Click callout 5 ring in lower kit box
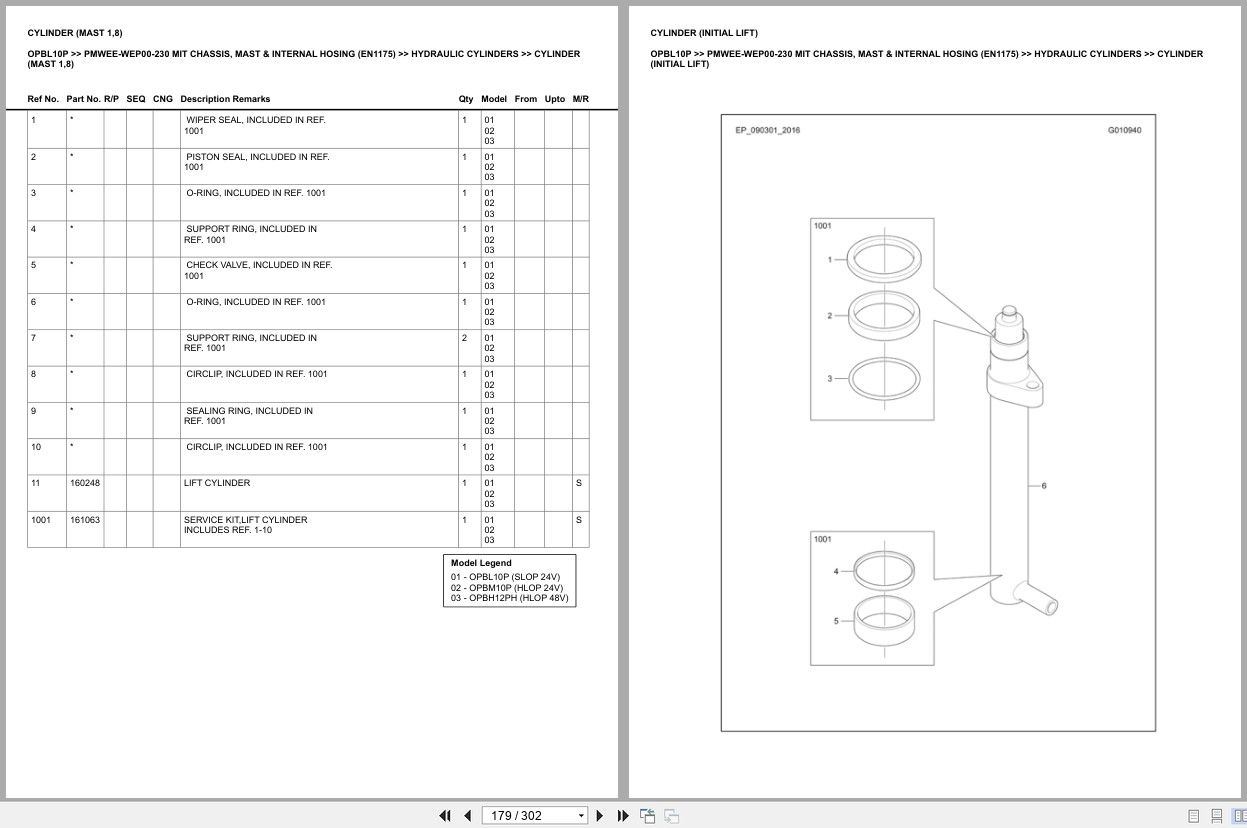This screenshot has width=1247, height=828. [885, 621]
